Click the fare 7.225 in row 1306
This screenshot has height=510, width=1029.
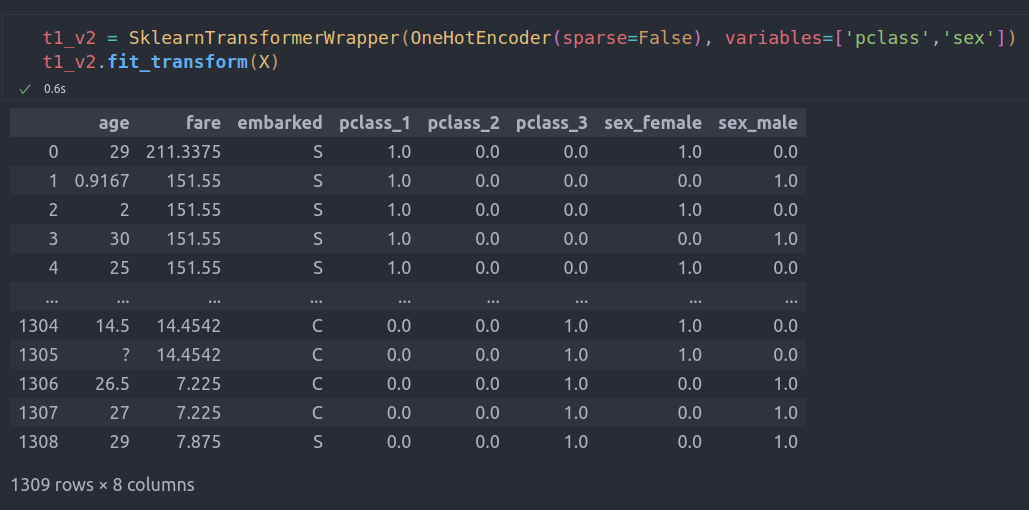pyautogui.click(x=199, y=384)
